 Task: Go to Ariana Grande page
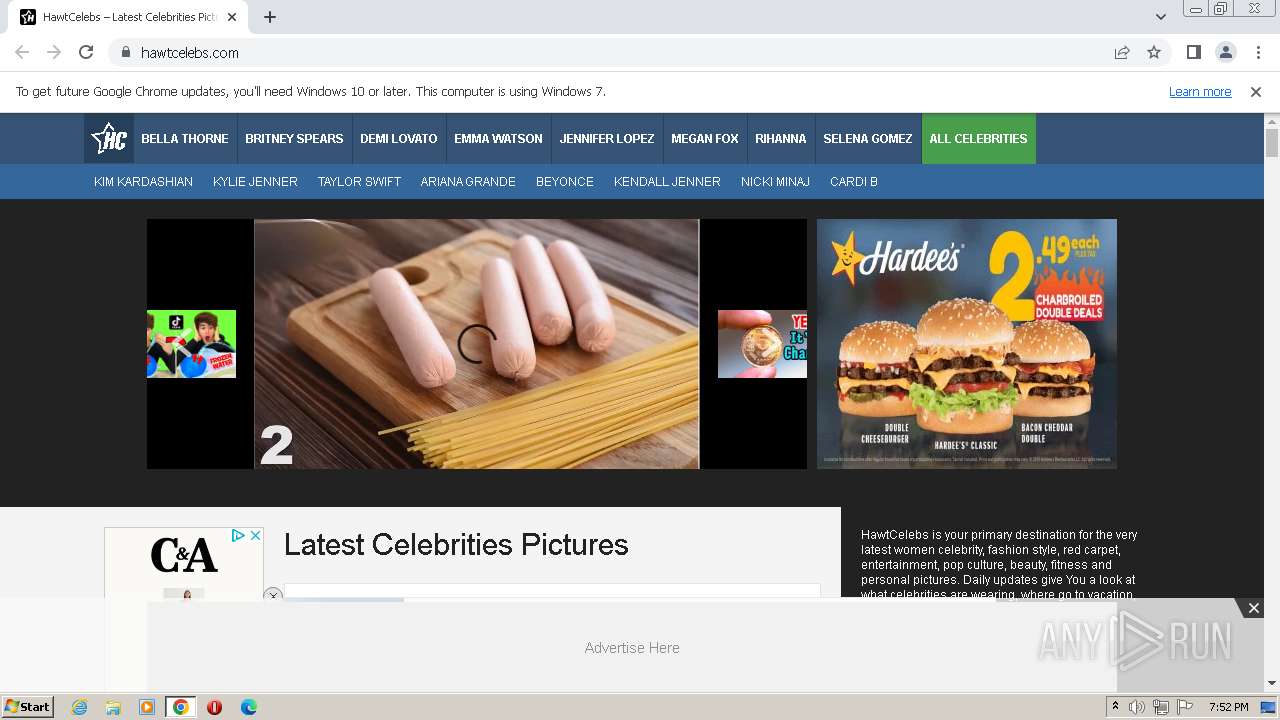[468, 182]
